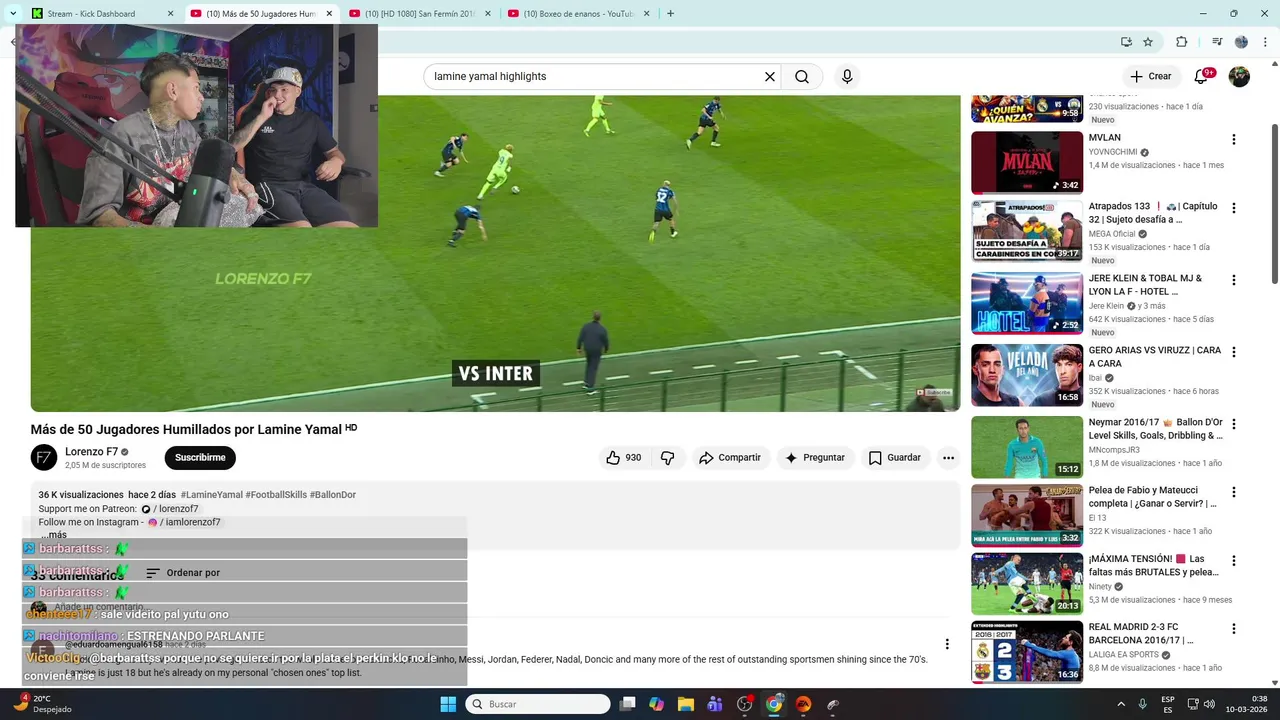Open Copilot from taskbar

pyautogui.click(x=656, y=704)
